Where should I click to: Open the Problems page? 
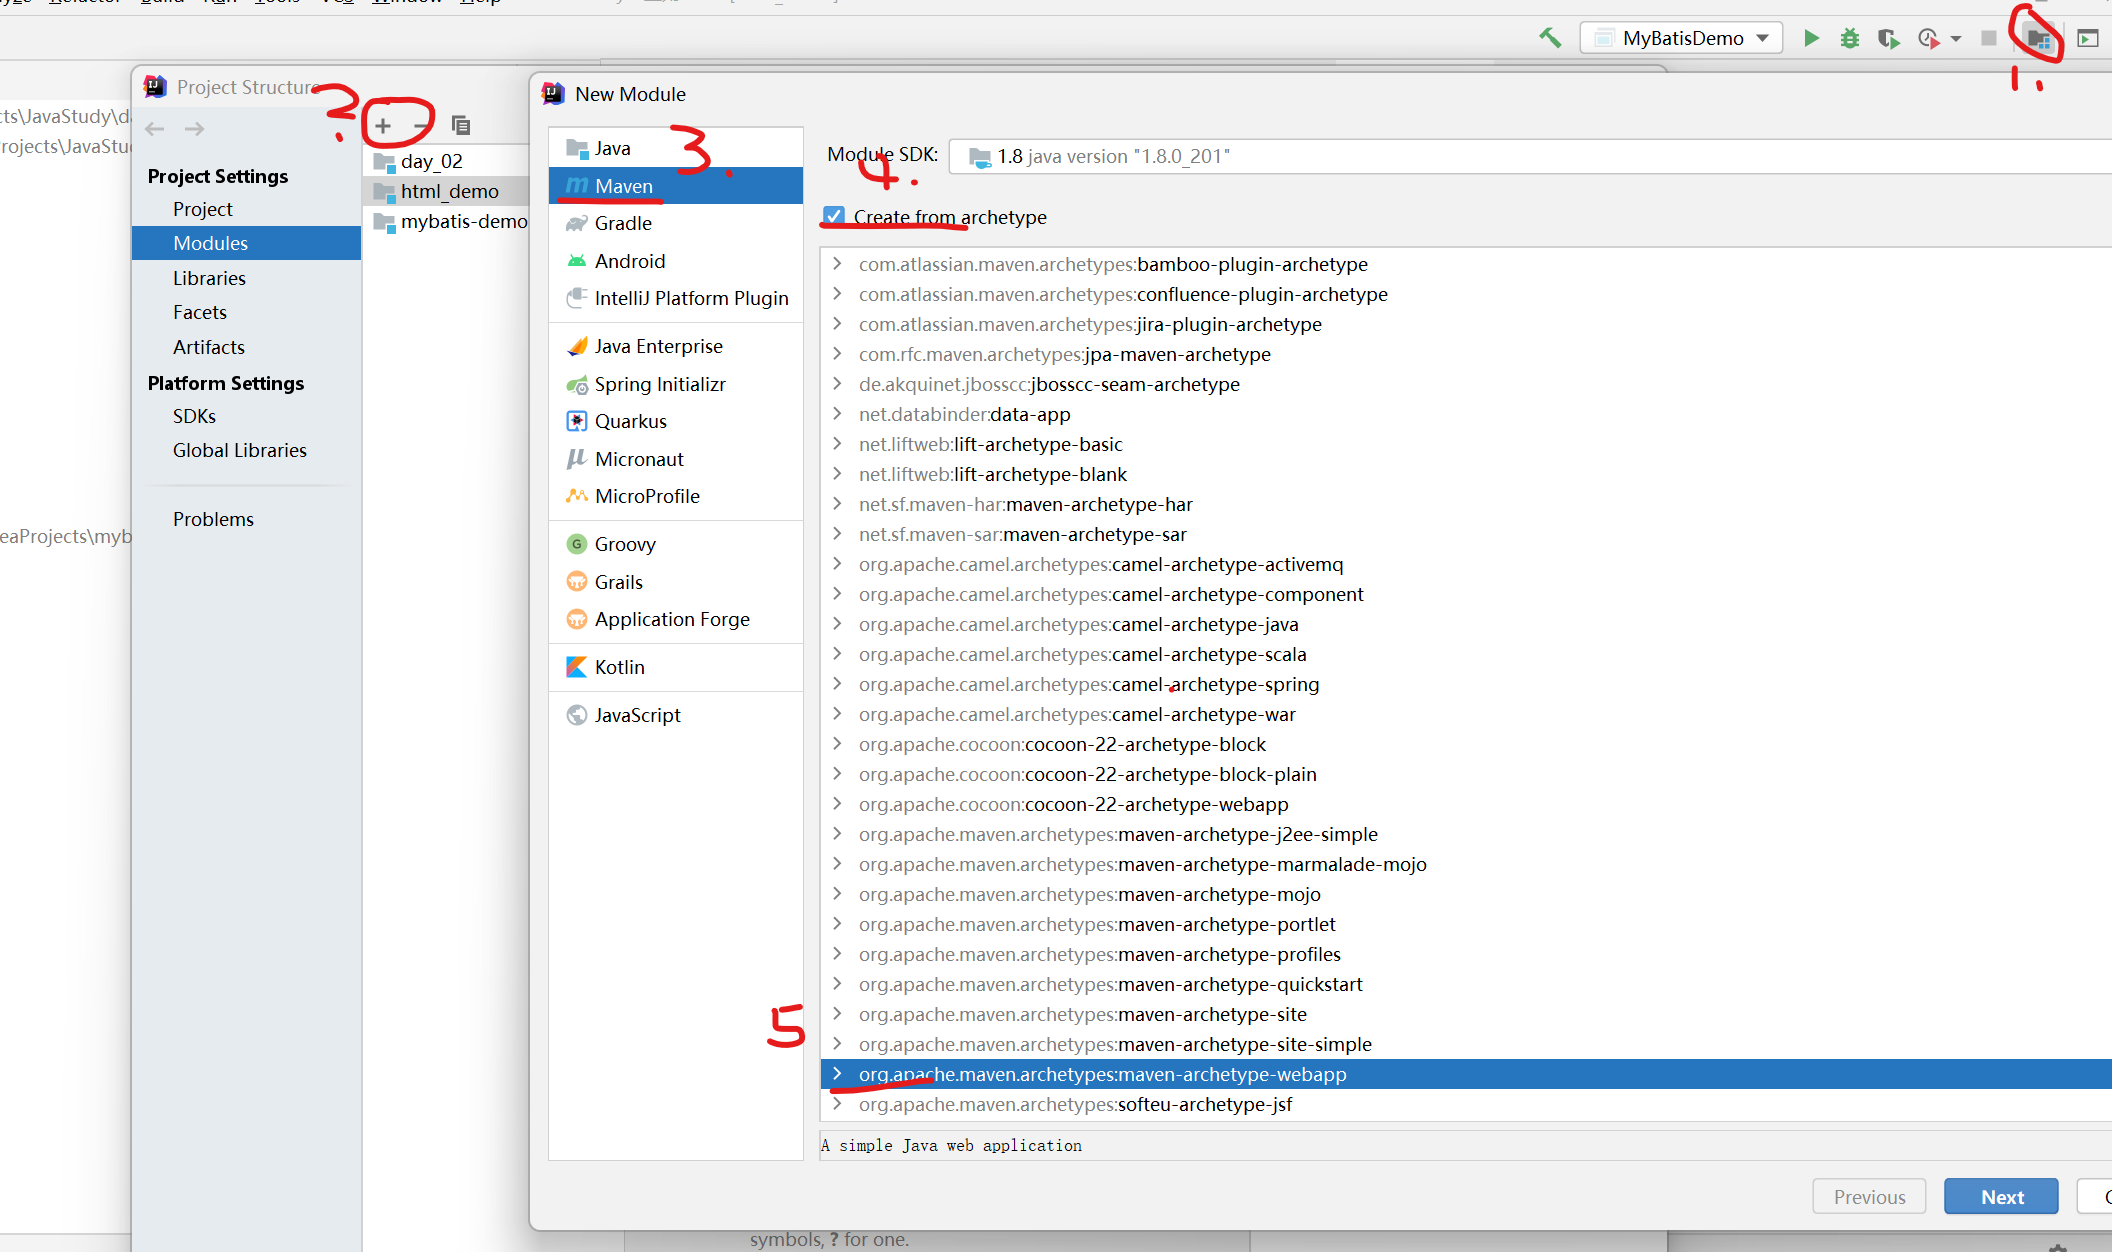[x=246, y=519]
